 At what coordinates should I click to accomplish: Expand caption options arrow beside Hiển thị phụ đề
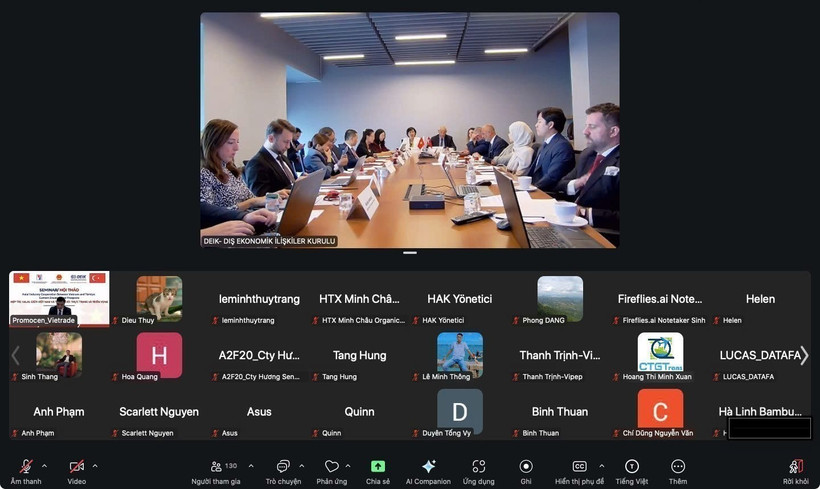pyautogui.click(x=601, y=465)
